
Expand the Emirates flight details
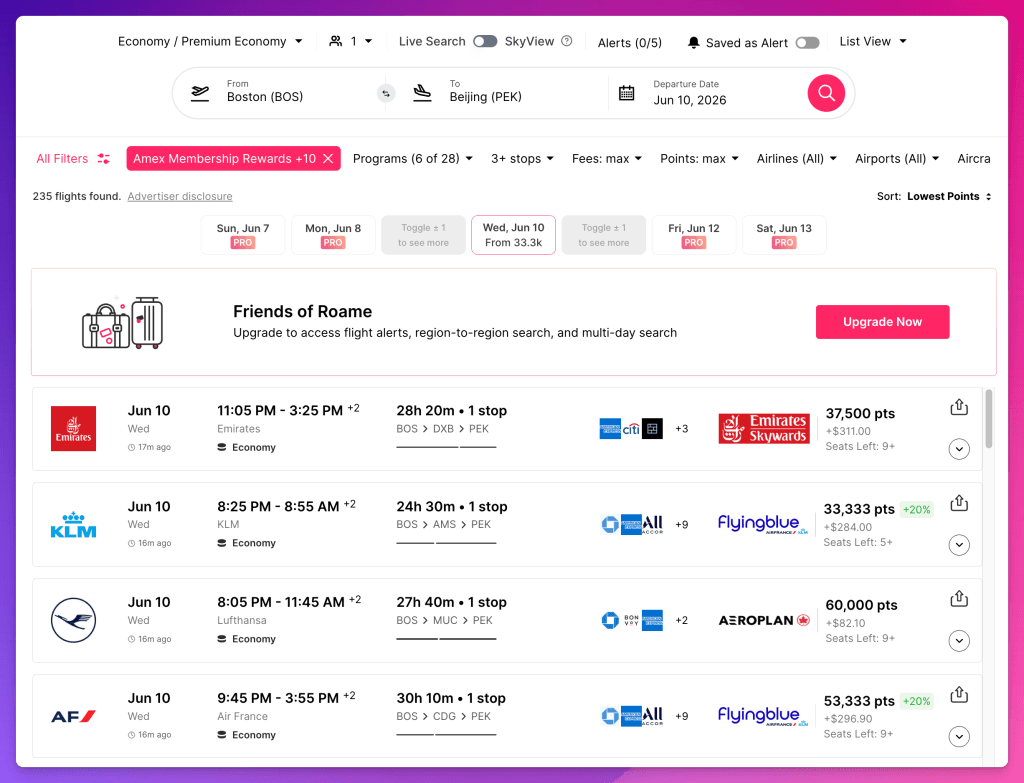pyautogui.click(x=959, y=449)
